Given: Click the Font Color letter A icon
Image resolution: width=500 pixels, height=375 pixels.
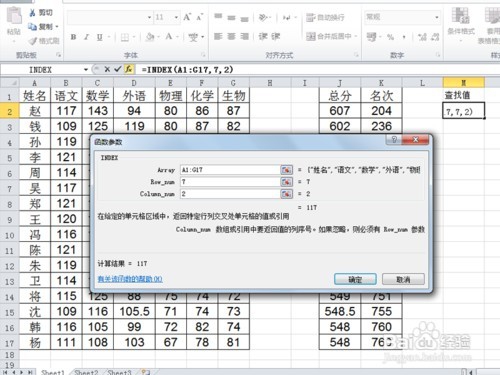Looking at the screenshot, I should click(169, 37).
